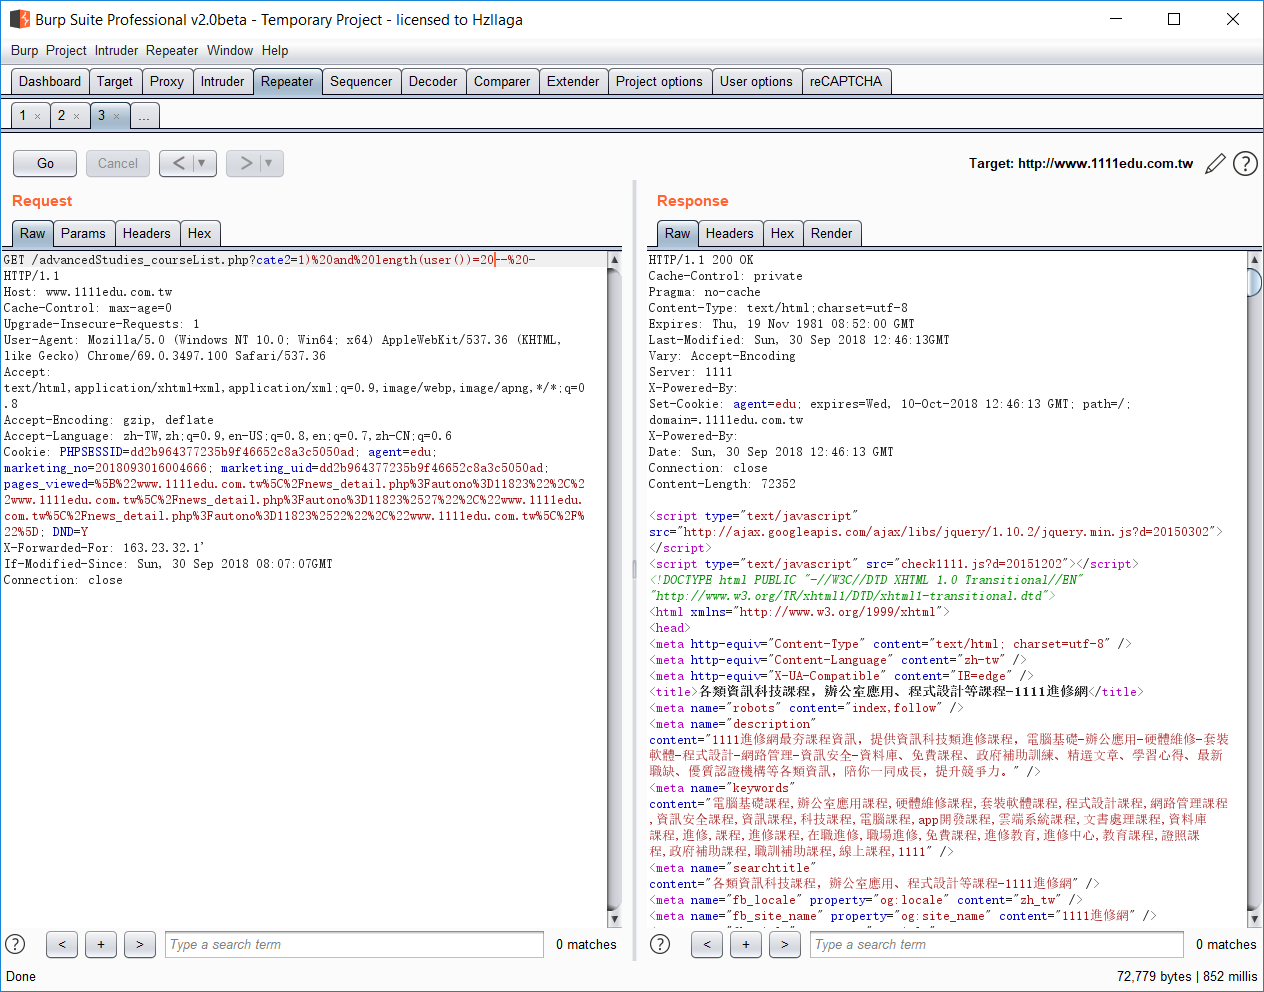Open the Help menu
This screenshot has height=992, width=1264.
click(275, 50)
